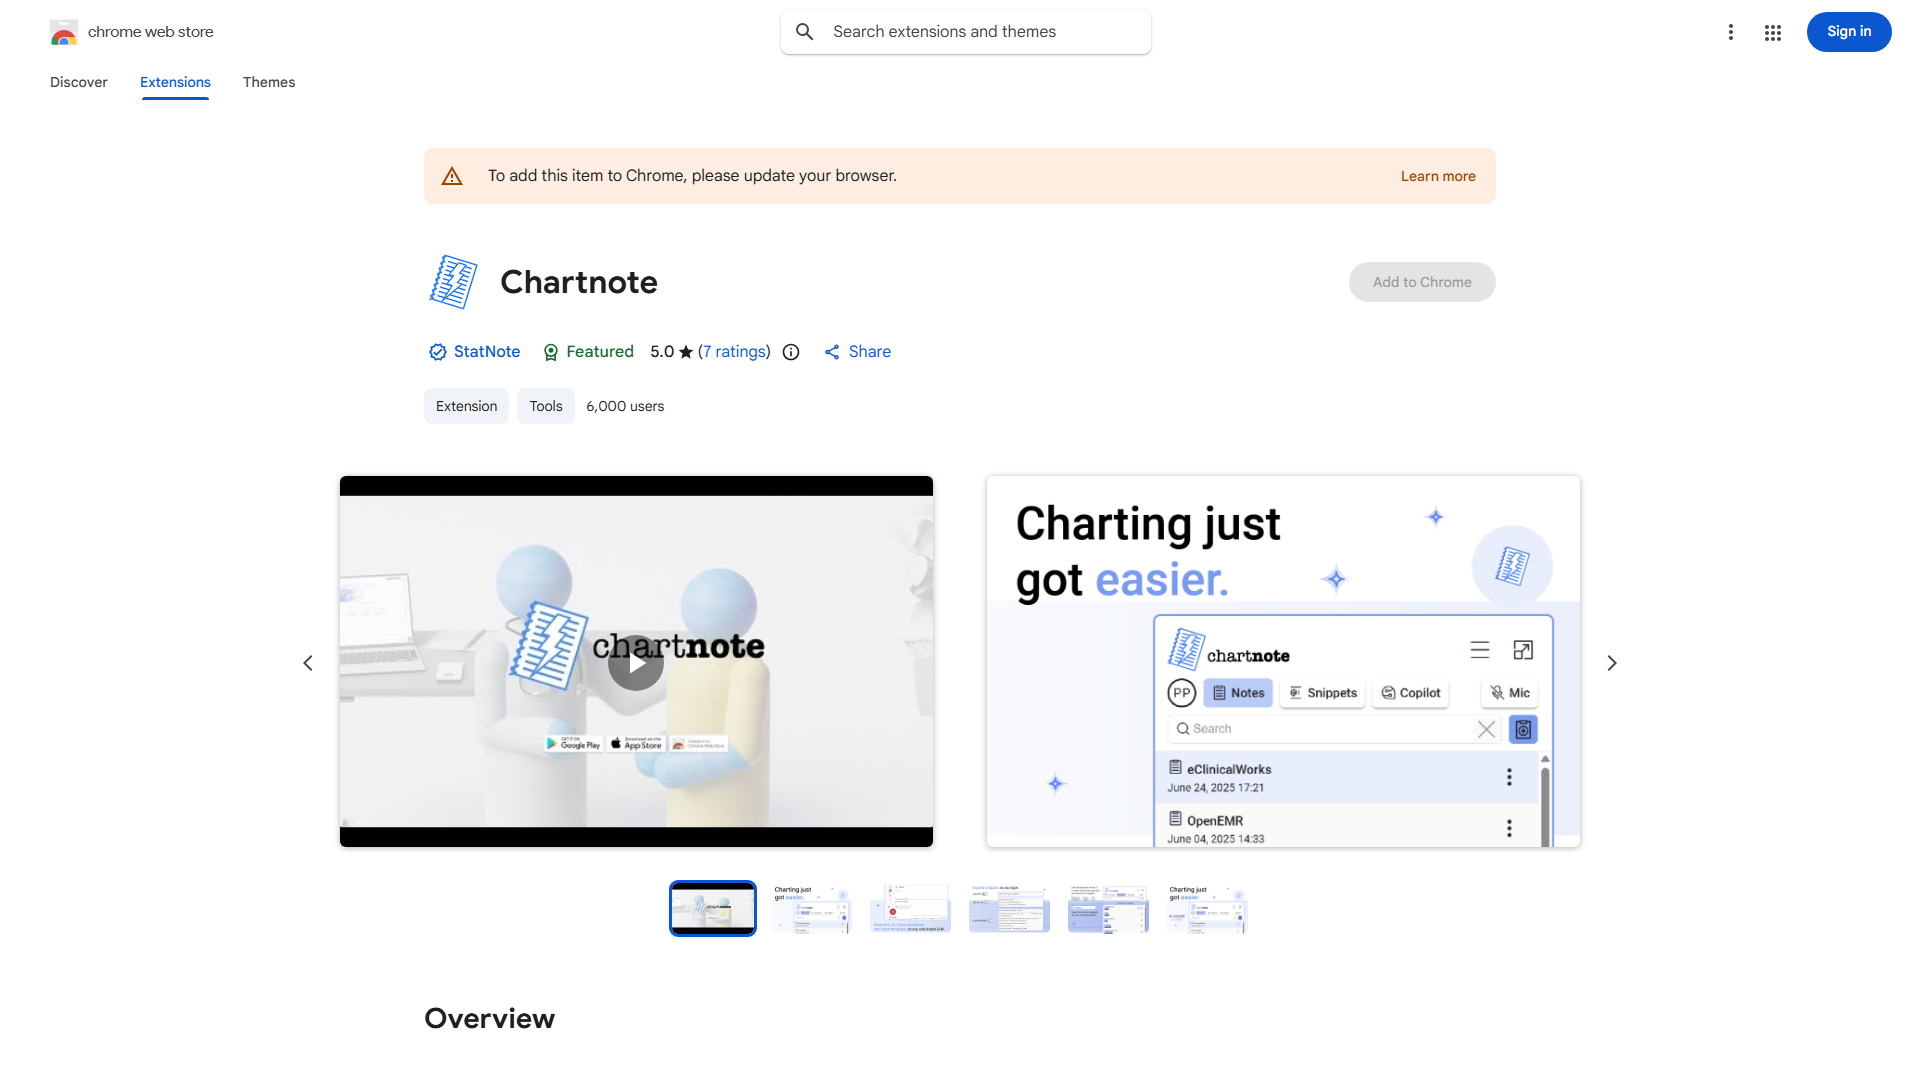Image resolution: width=1920 pixels, height=1080 pixels.
Task: Click the ratings info circle icon
Action: [x=791, y=352]
